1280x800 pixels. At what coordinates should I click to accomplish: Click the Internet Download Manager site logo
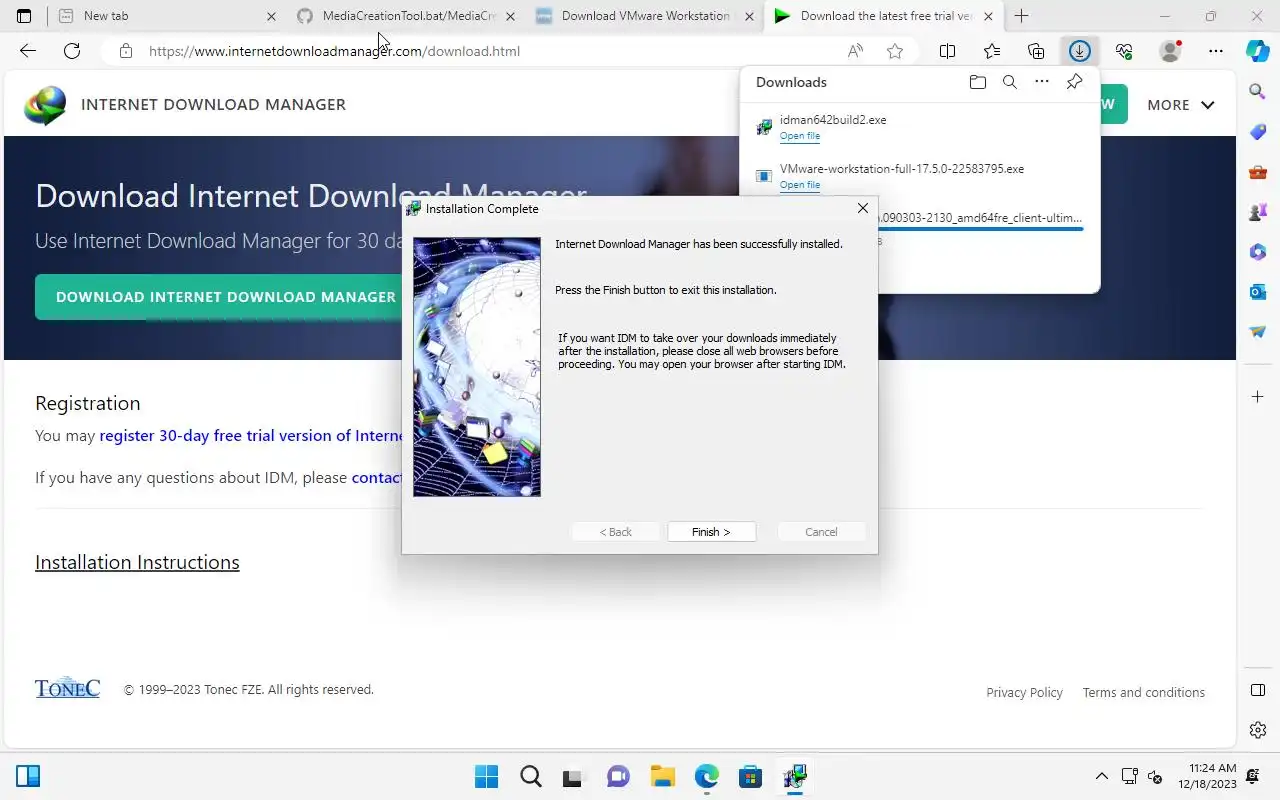pyautogui.click(x=45, y=105)
